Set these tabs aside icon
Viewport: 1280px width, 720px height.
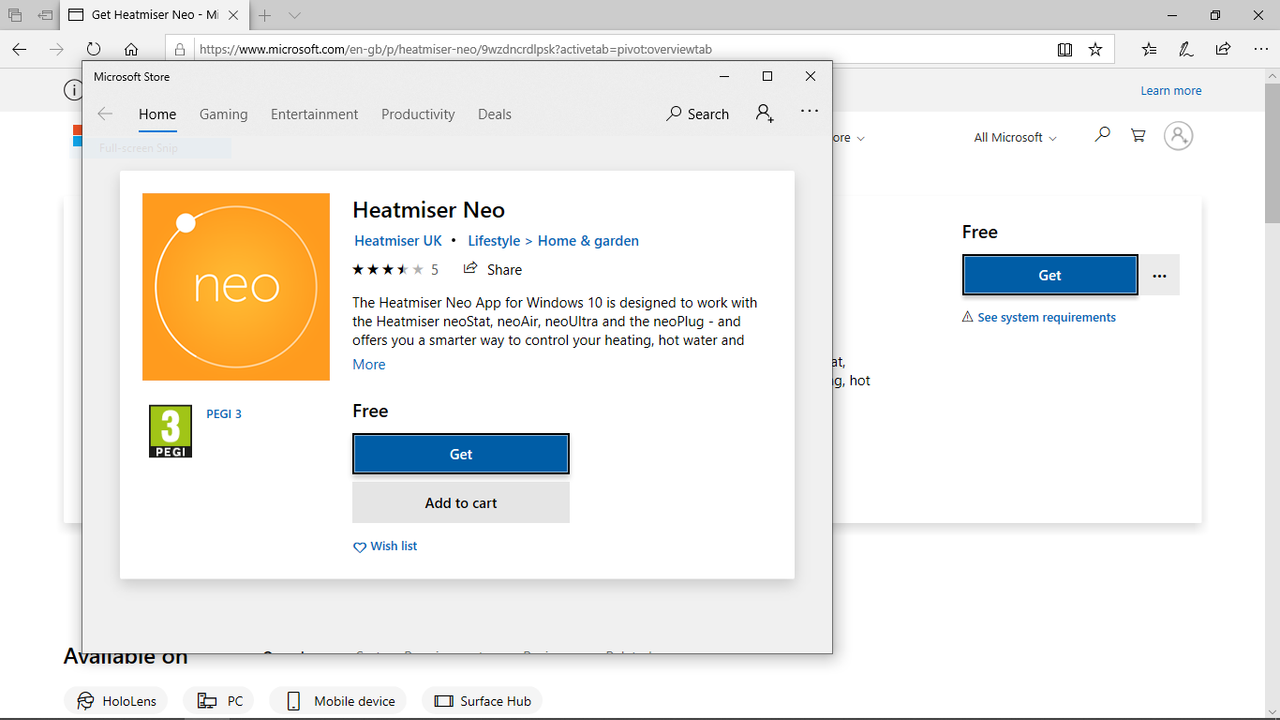pyautogui.click(x=45, y=15)
